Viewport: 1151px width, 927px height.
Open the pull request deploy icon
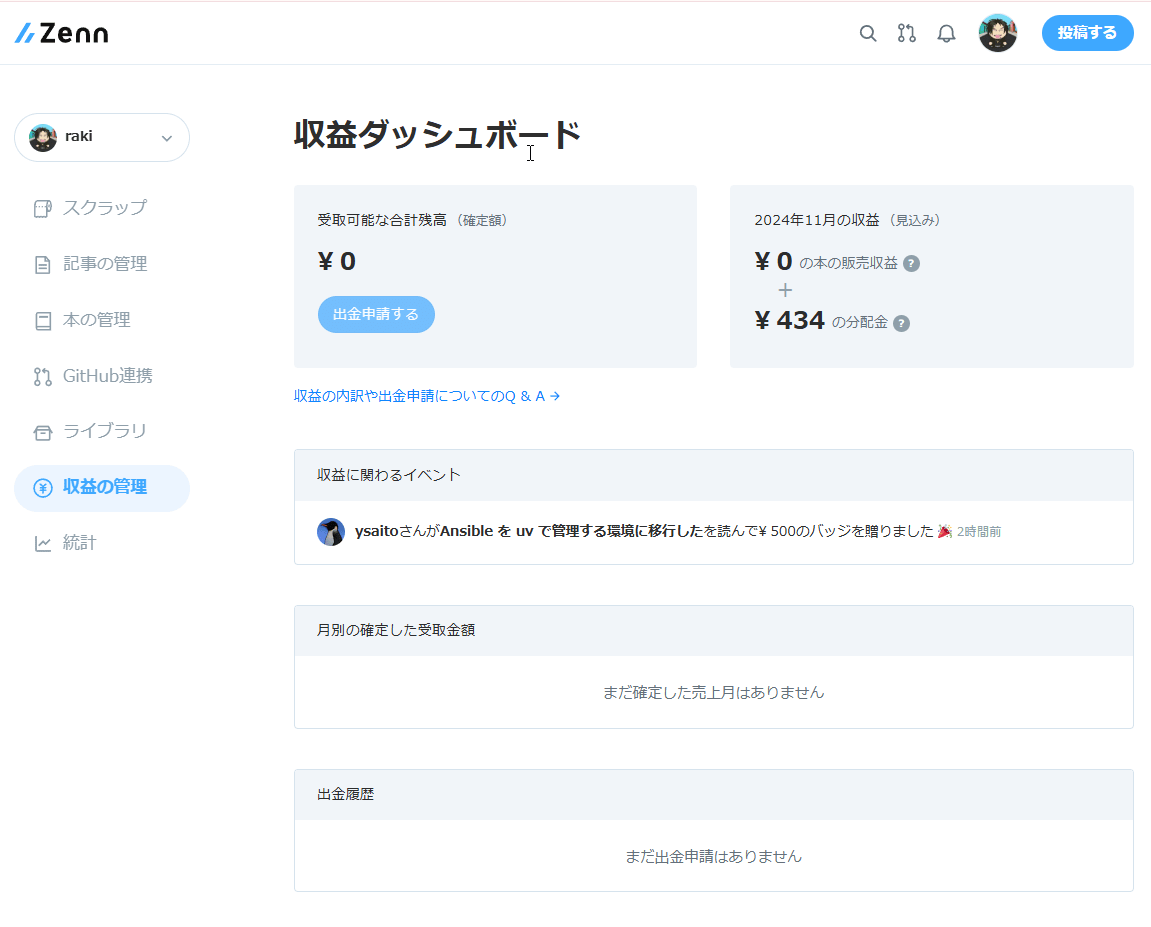point(906,33)
